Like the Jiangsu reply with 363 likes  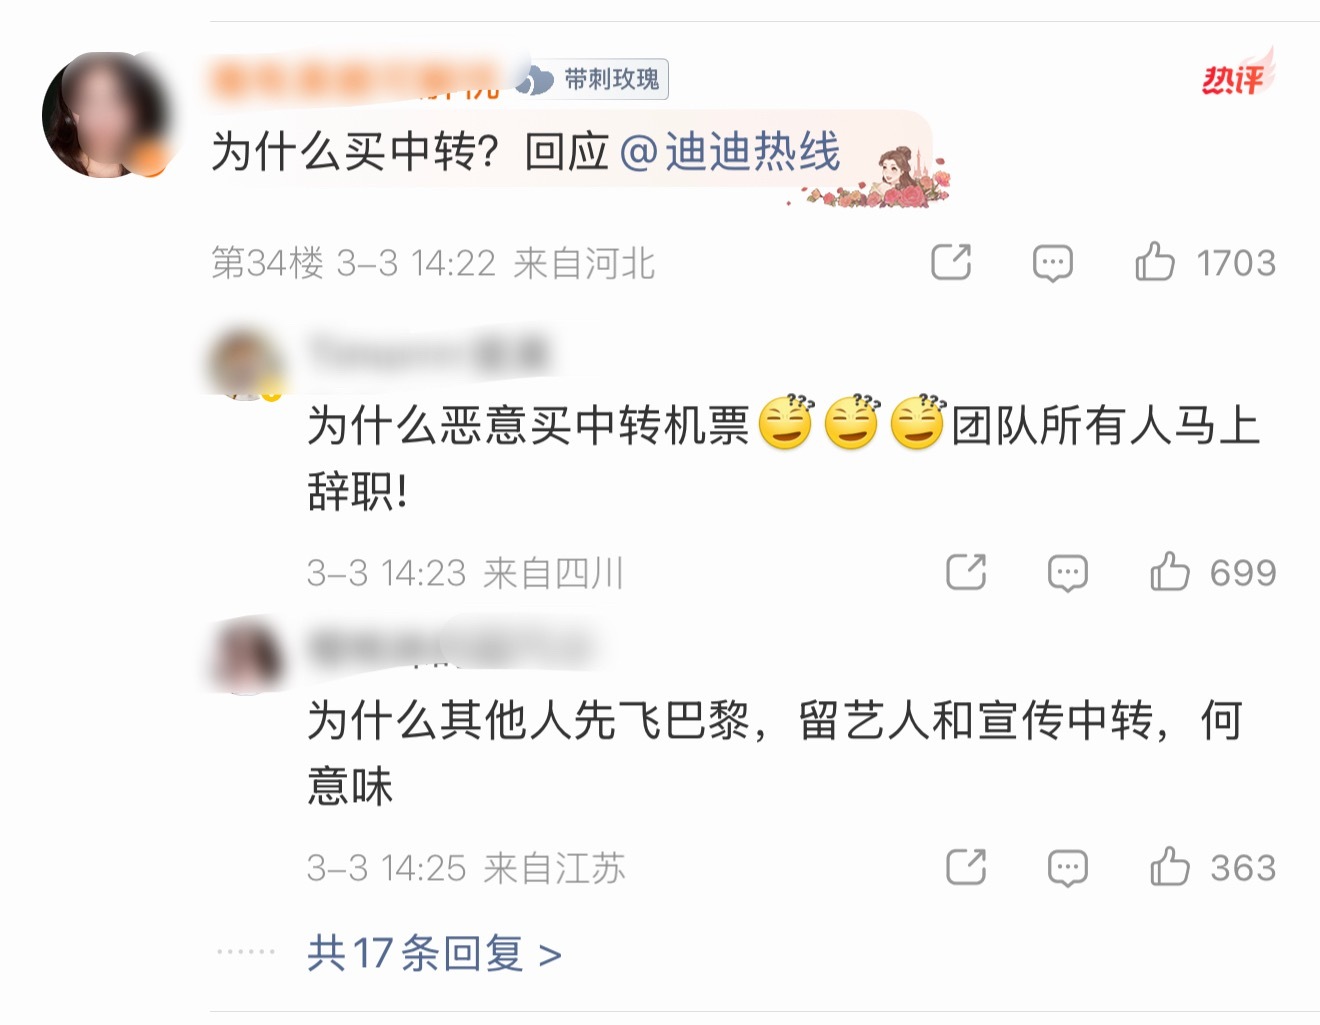(x=1212, y=868)
